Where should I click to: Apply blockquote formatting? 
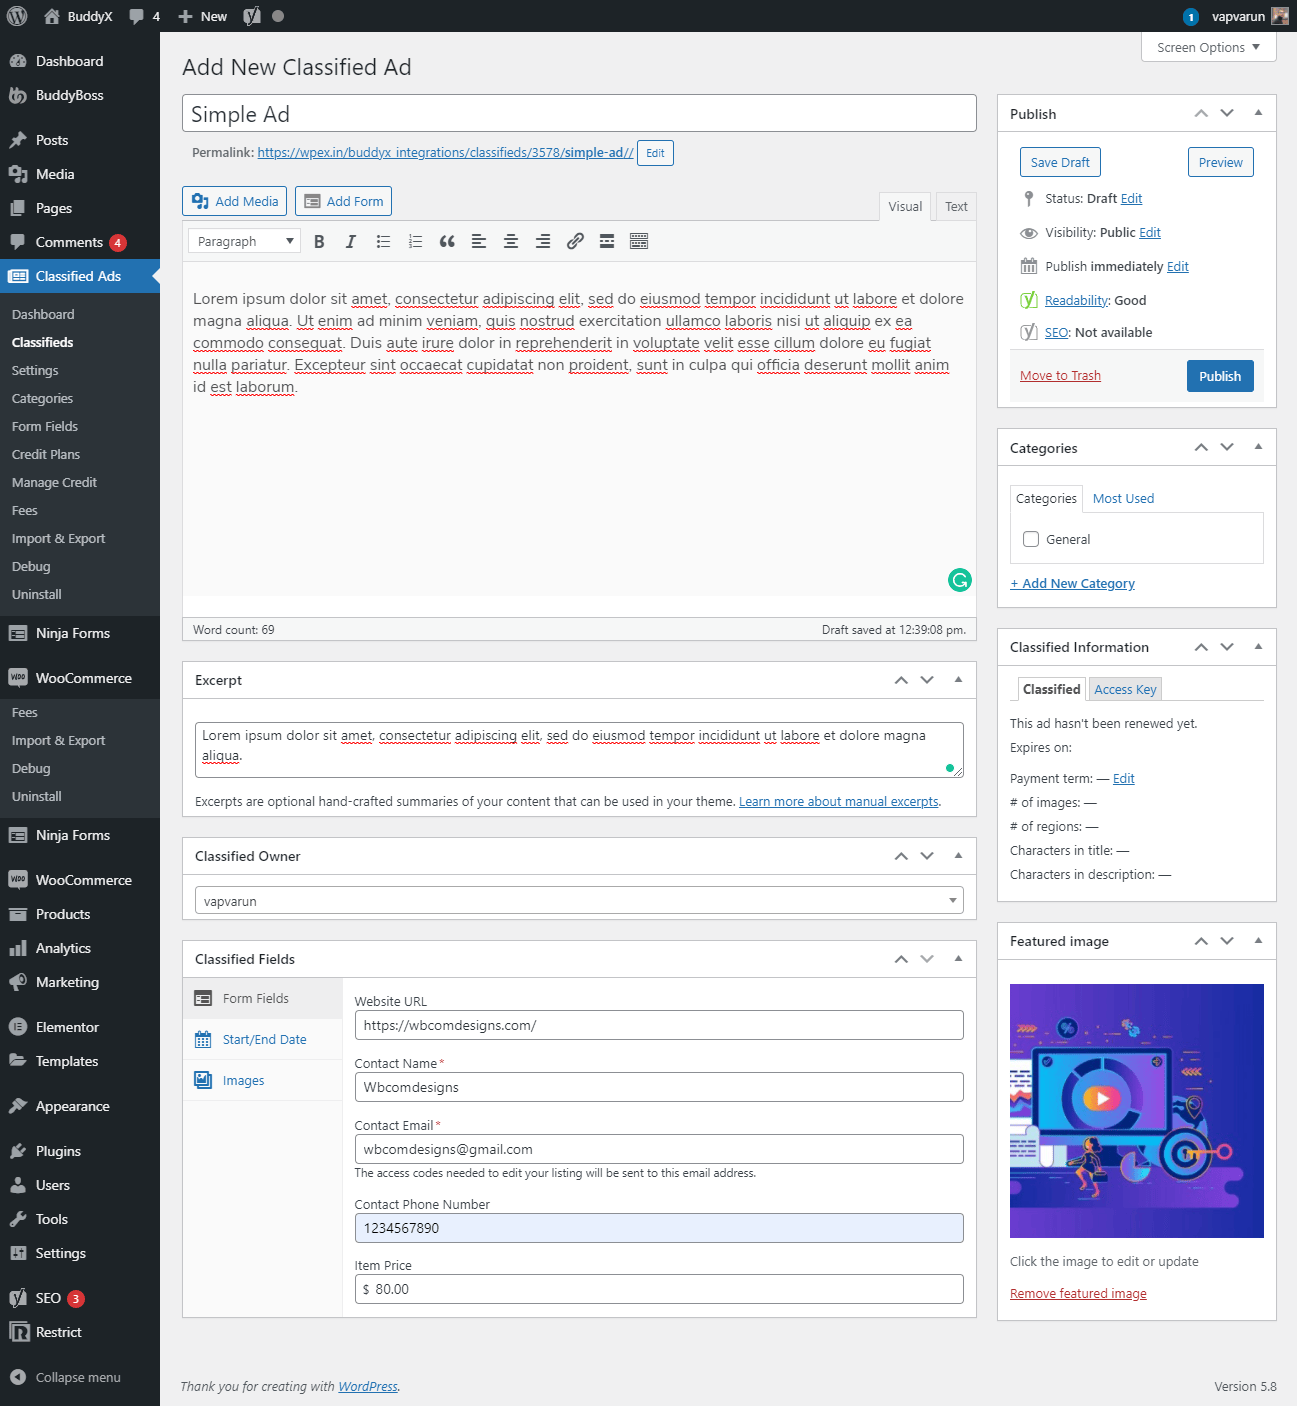click(x=447, y=241)
